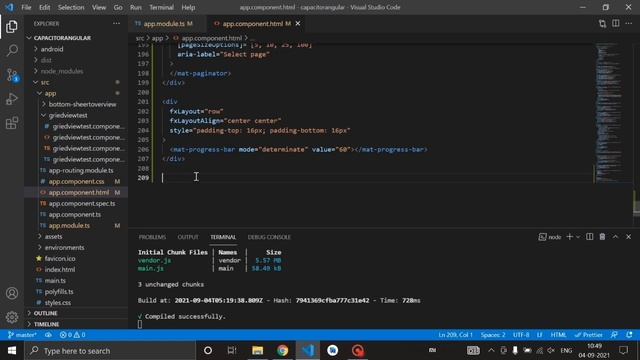Open the Explorer view in activity bar
This screenshot has width=640, height=360.
click(x=12, y=27)
